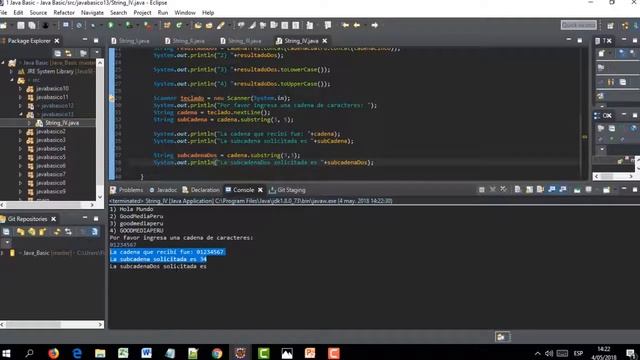640x360 pixels.
Task: Click the Open Perspective icon near Quick Access
Action: tap(610, 25)
